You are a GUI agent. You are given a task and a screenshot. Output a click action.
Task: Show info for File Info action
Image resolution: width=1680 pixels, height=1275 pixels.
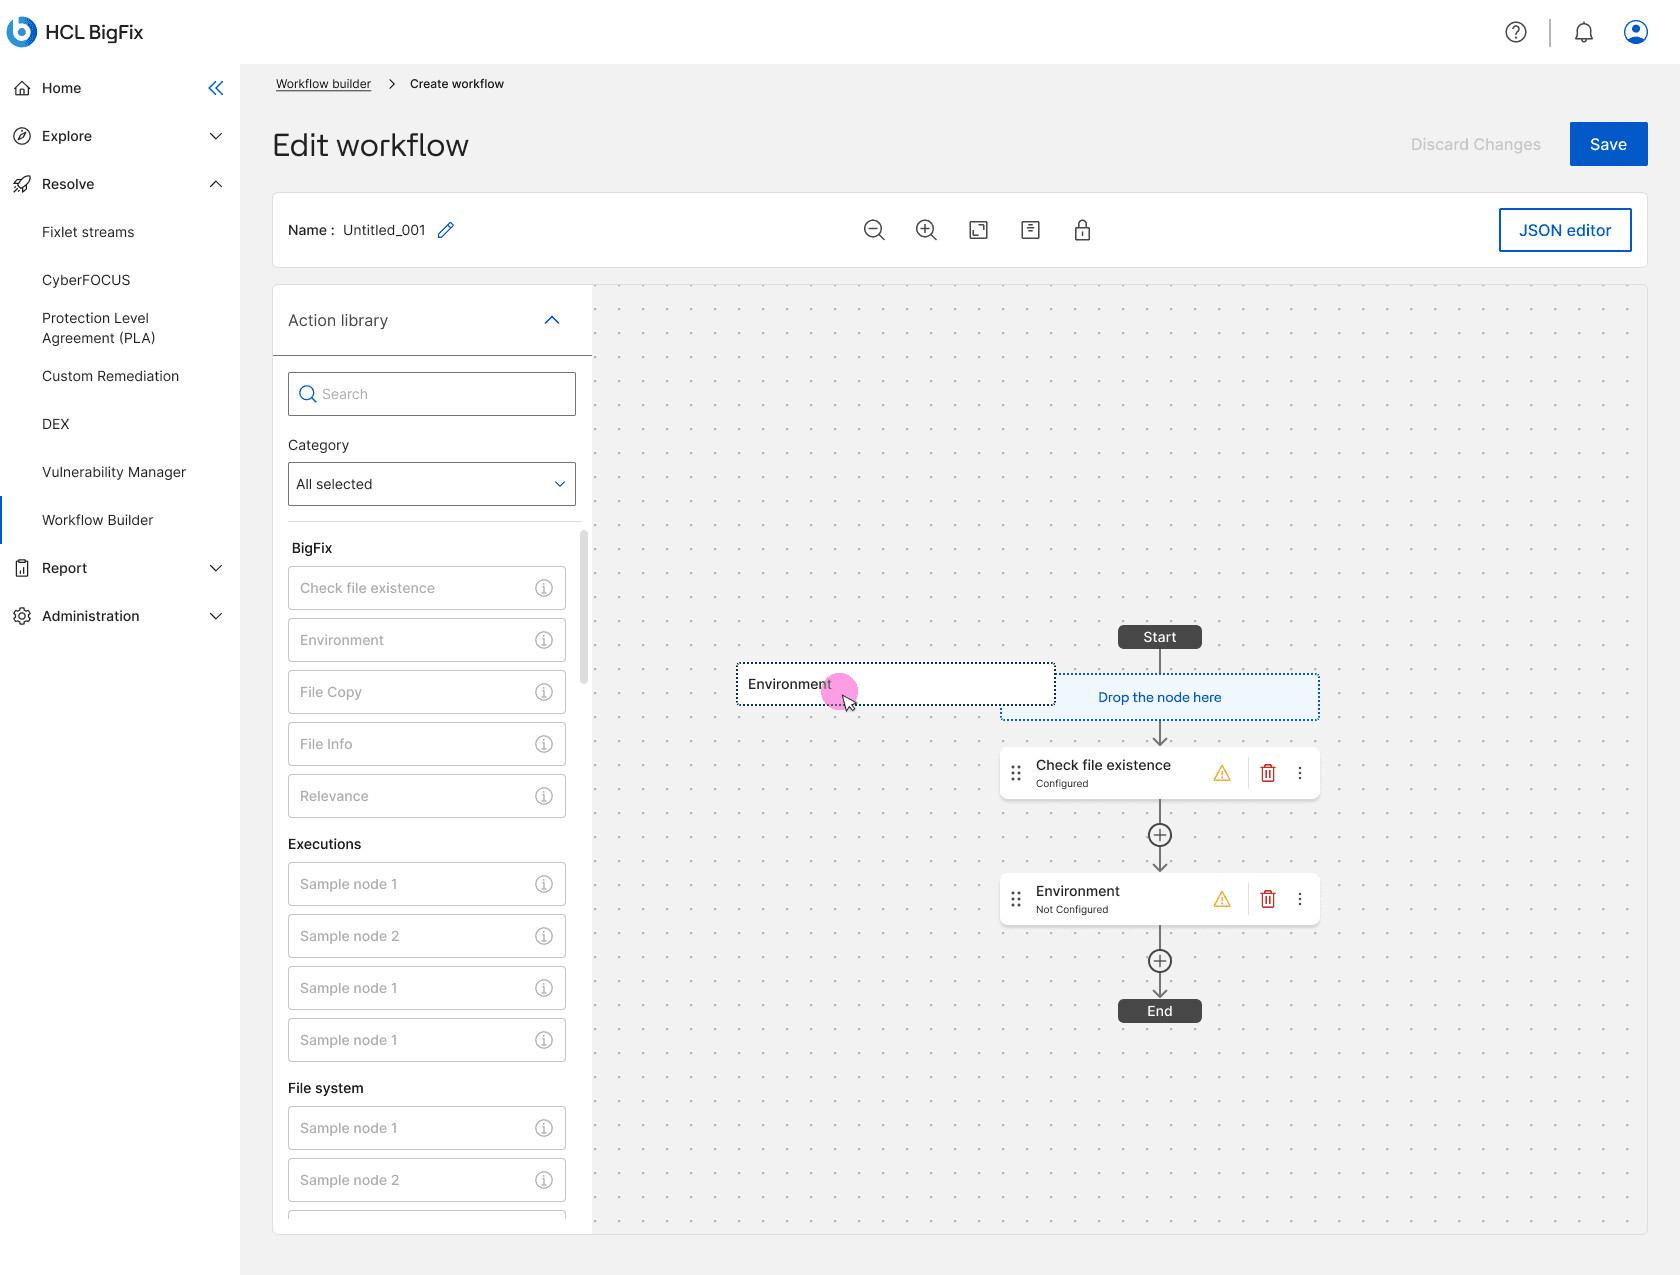[544, 744]
